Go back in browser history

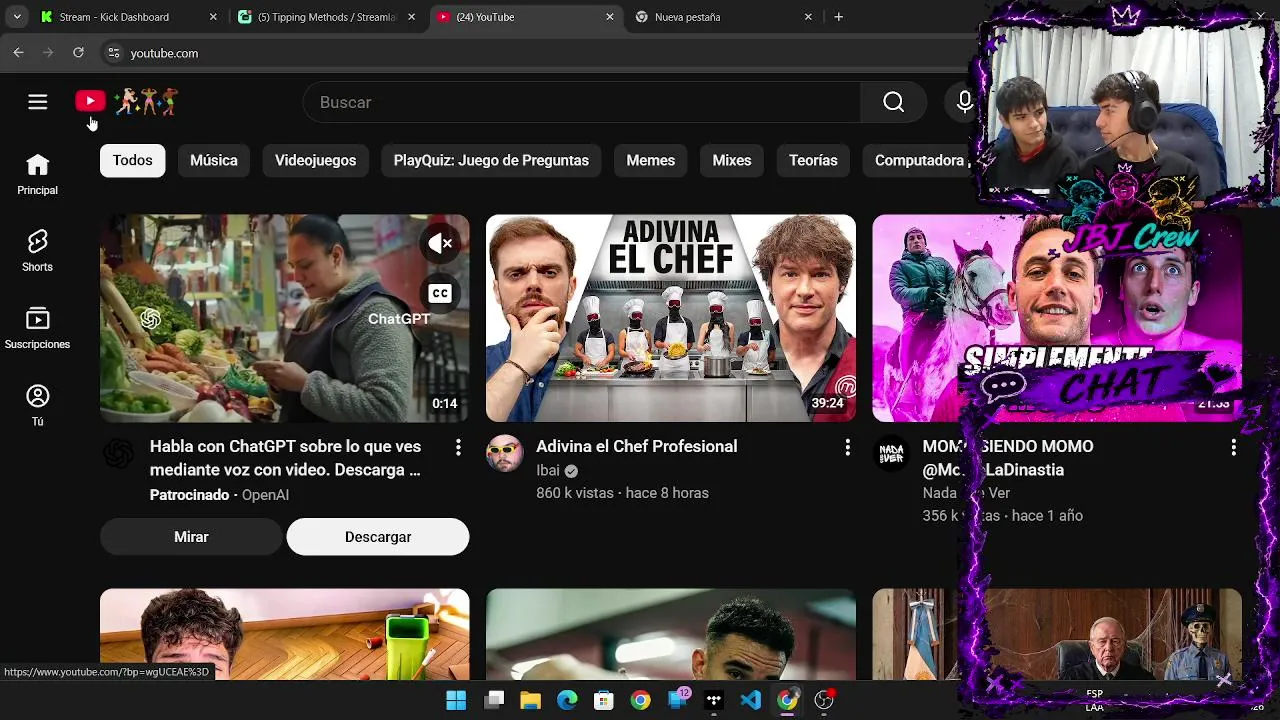click(18, 53)
